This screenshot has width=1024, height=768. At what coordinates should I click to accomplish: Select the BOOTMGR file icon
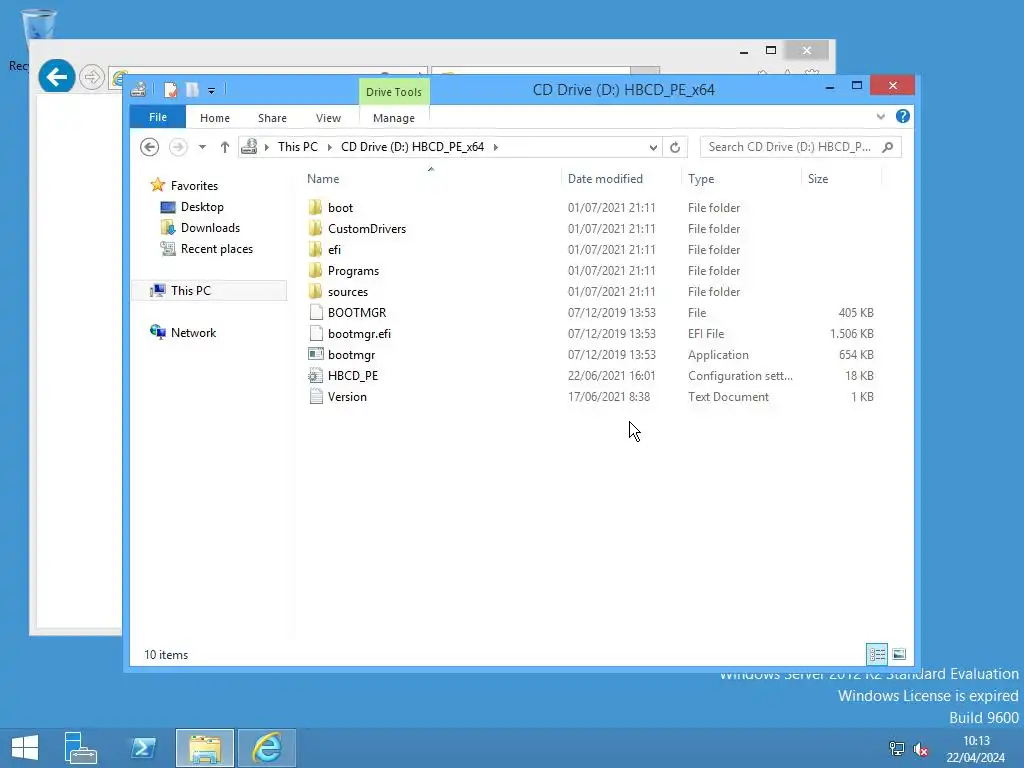coord(316,312)
